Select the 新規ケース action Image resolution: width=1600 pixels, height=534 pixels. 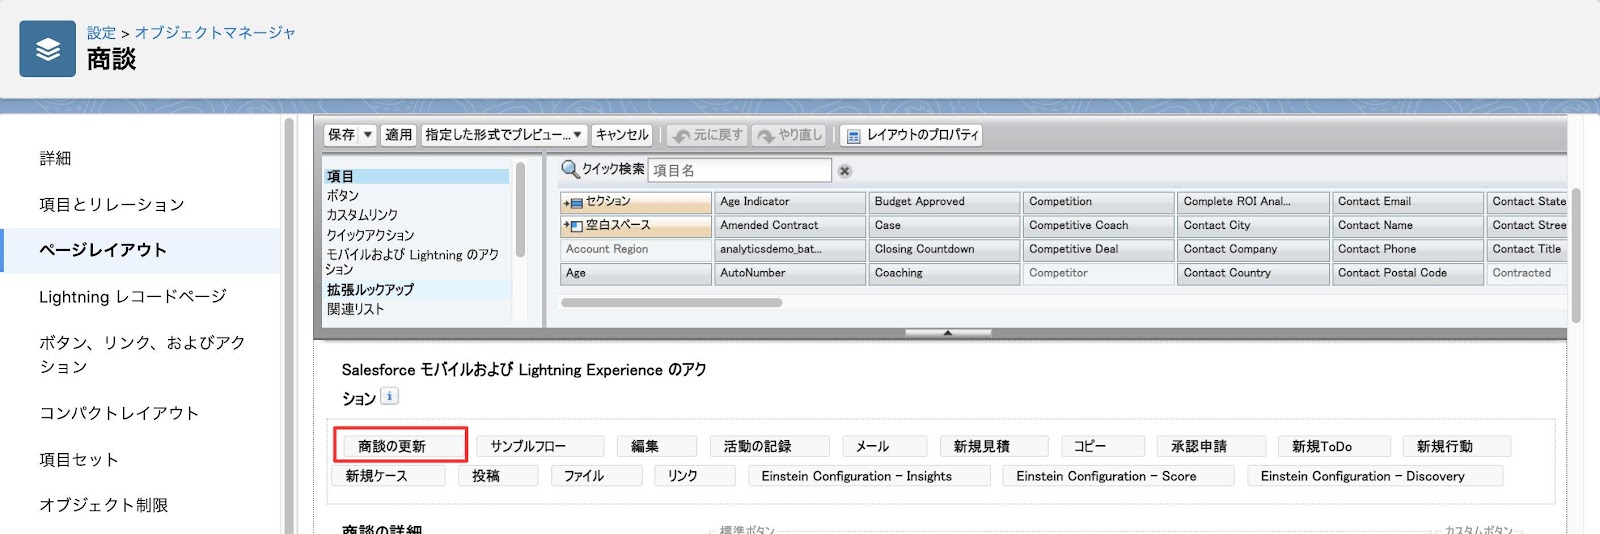(x=388, y=476)
